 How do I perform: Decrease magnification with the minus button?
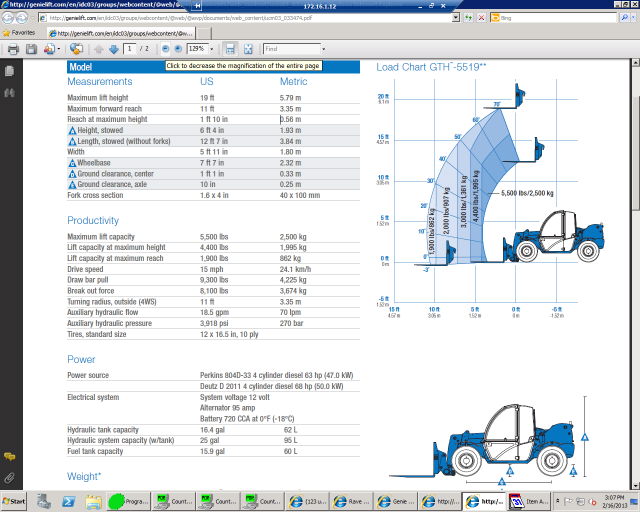point(165,49)
